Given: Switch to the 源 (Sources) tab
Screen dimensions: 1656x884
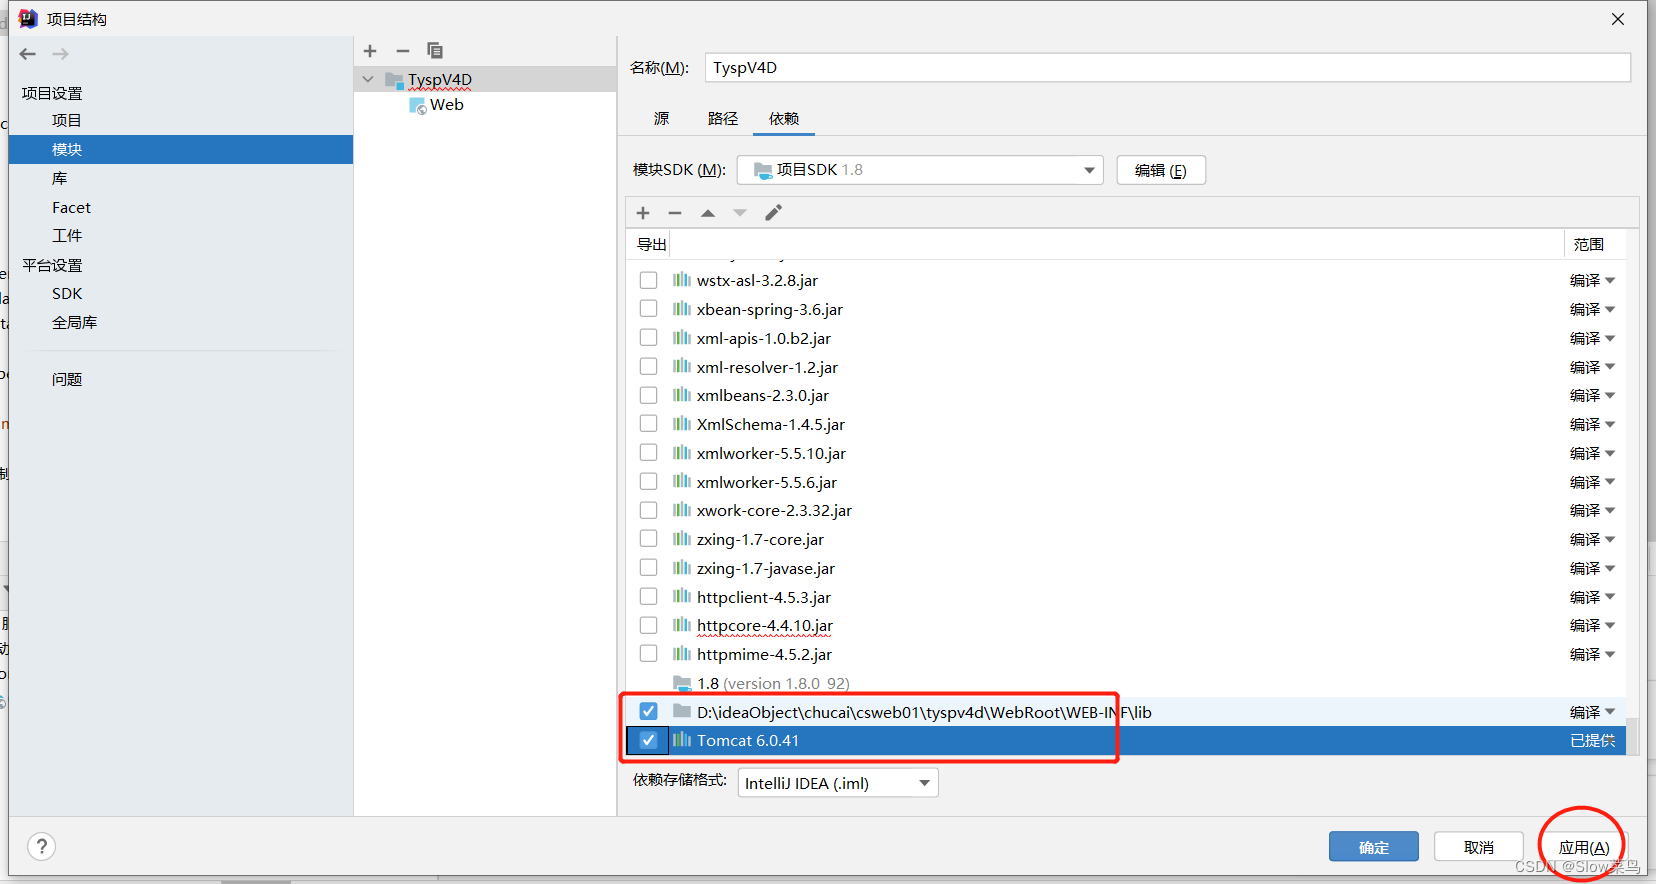Looking at the screenshot, I should tap(661, 118).
